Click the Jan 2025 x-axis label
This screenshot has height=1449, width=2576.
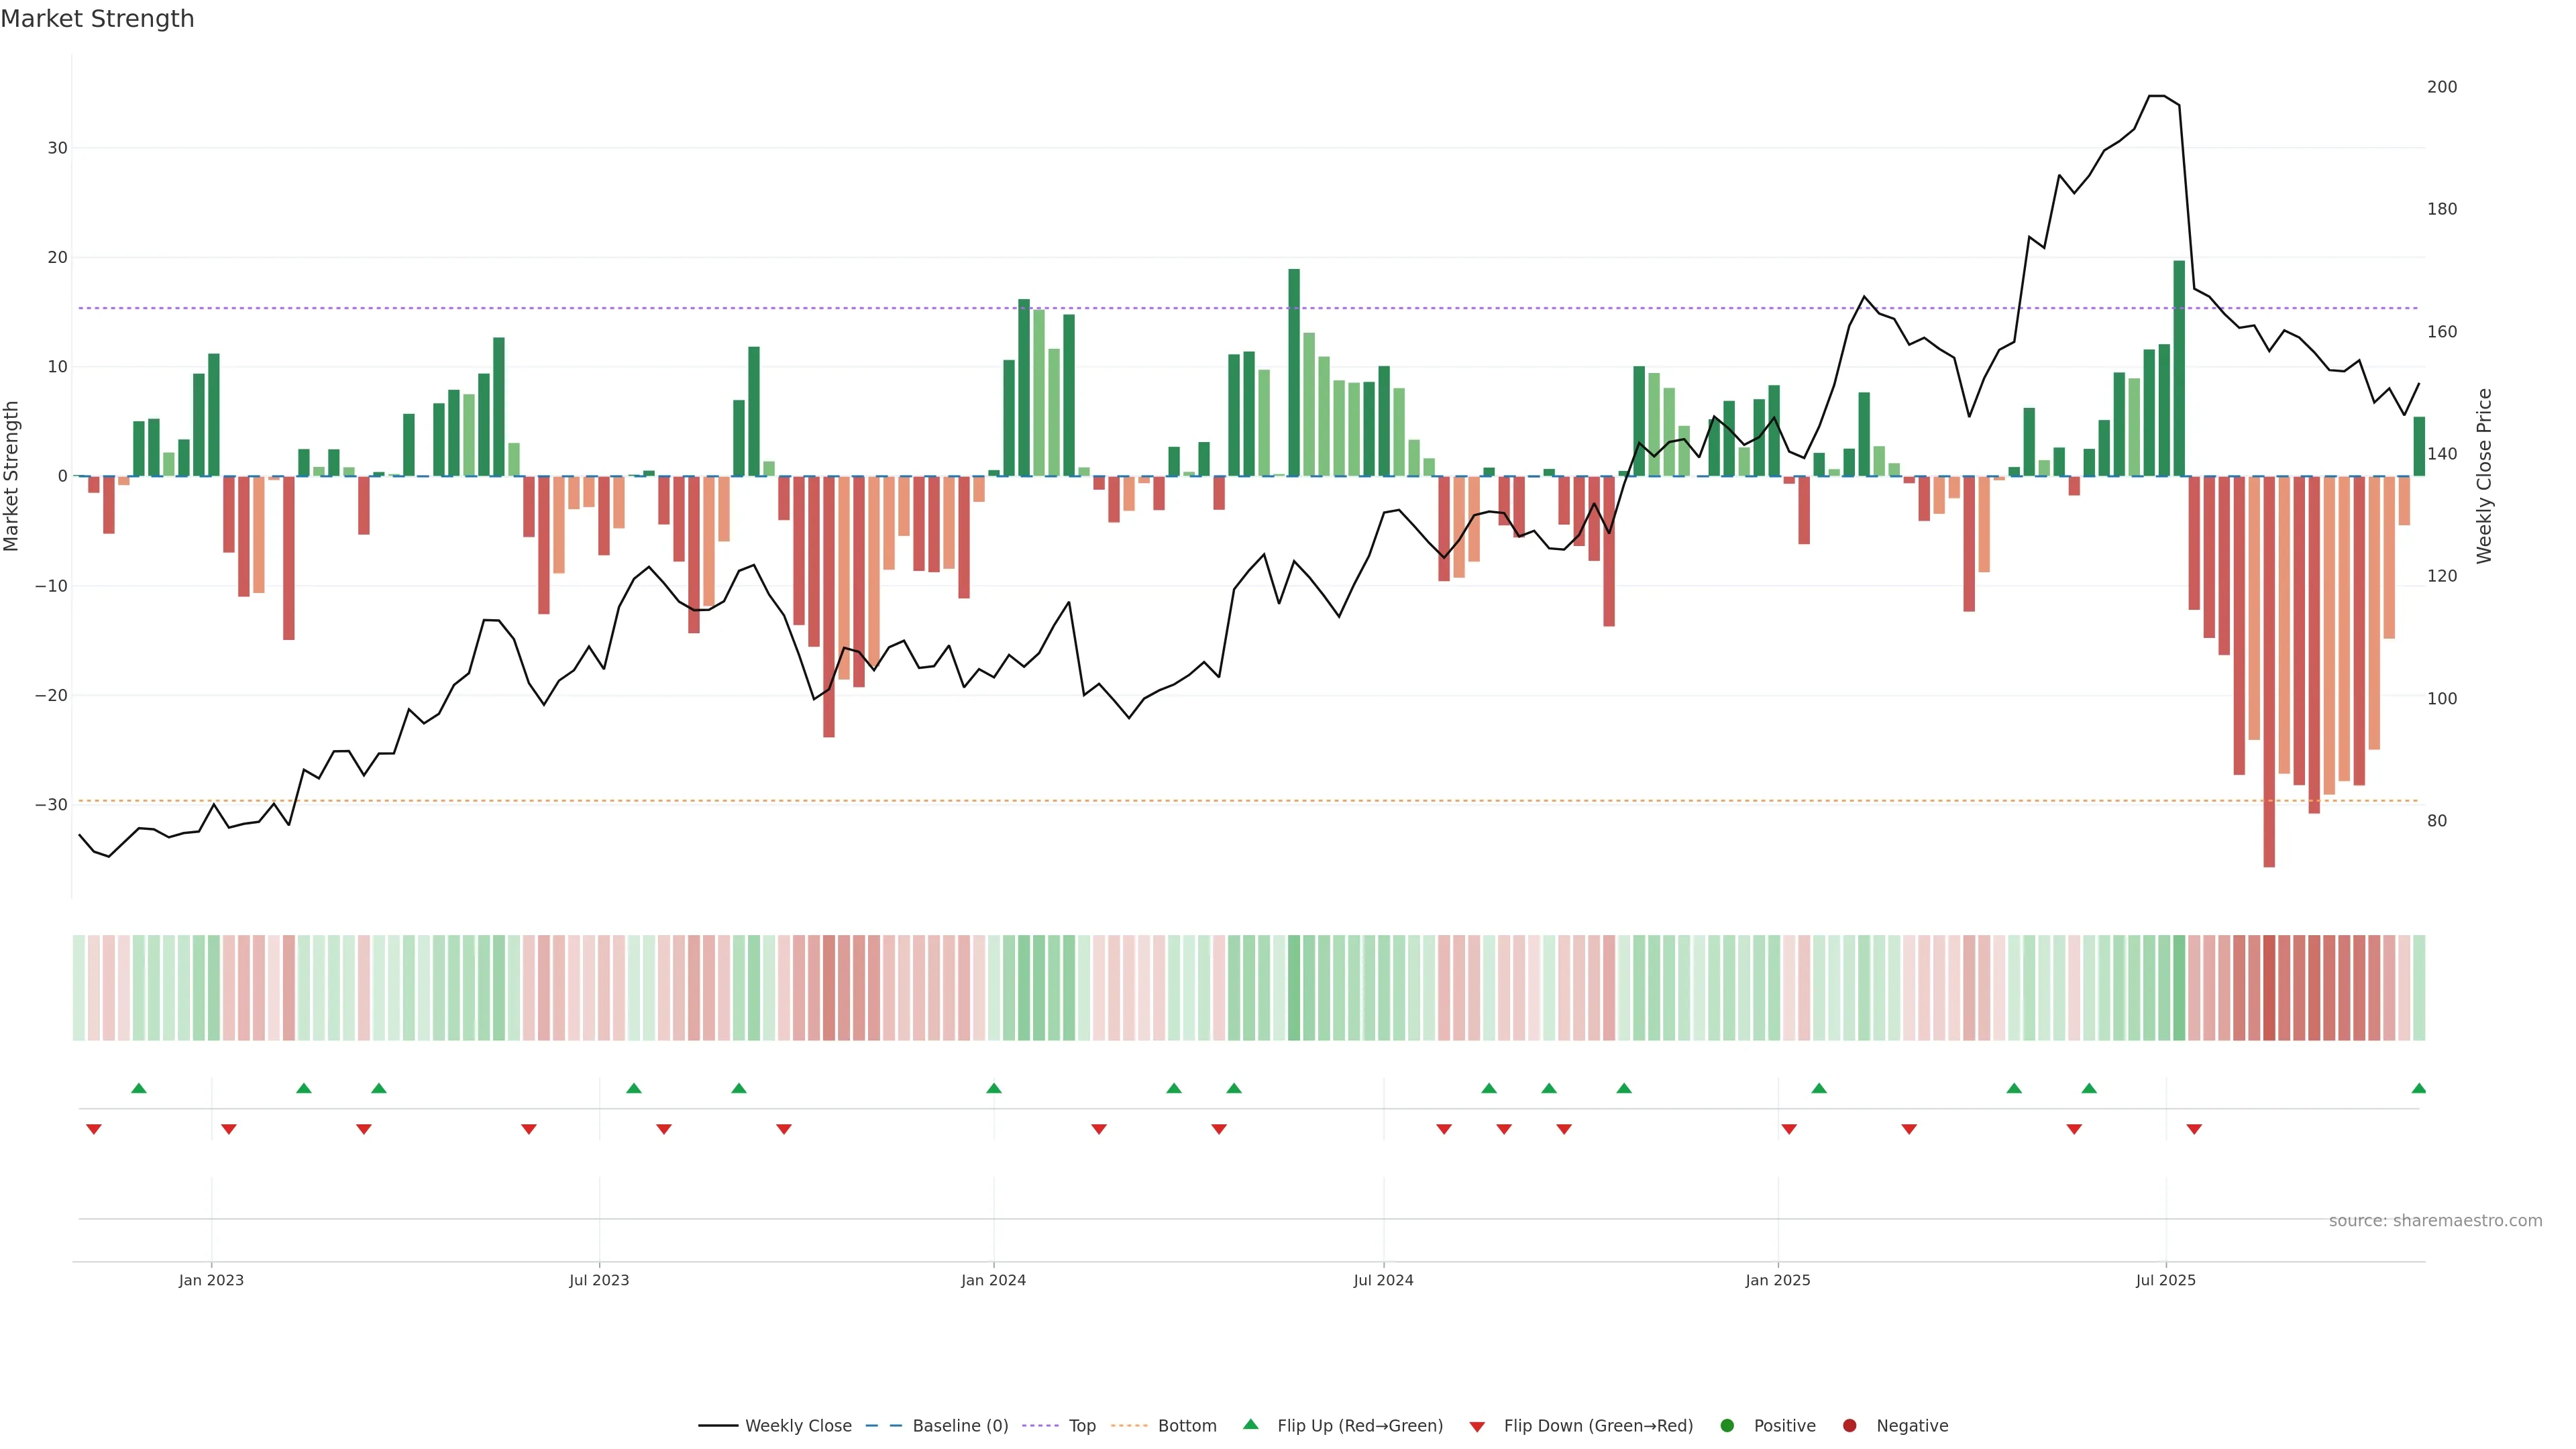point(1778,1280)
